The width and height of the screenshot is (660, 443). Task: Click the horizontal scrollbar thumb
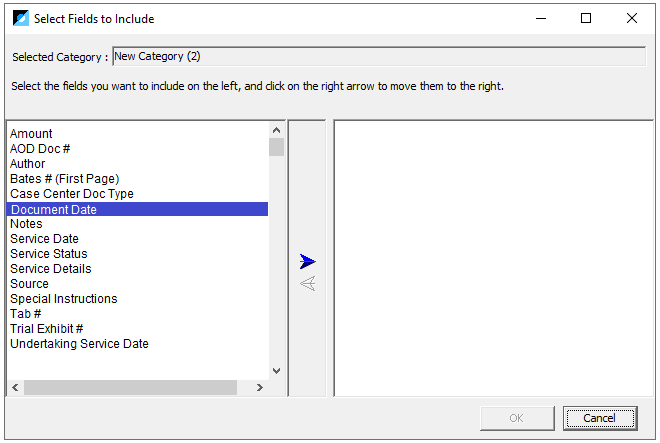[130, 387]
